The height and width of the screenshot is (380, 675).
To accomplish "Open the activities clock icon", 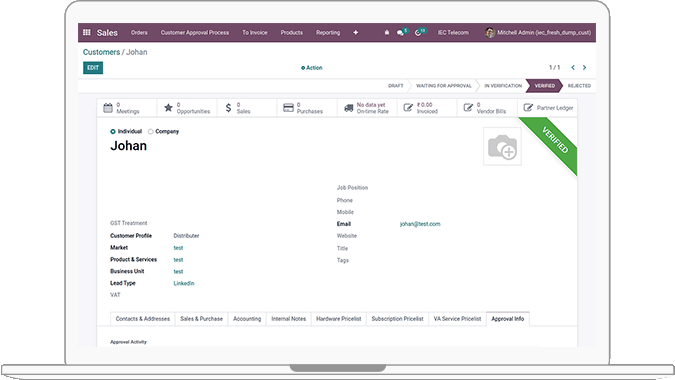I will click(x=419, y=32).
